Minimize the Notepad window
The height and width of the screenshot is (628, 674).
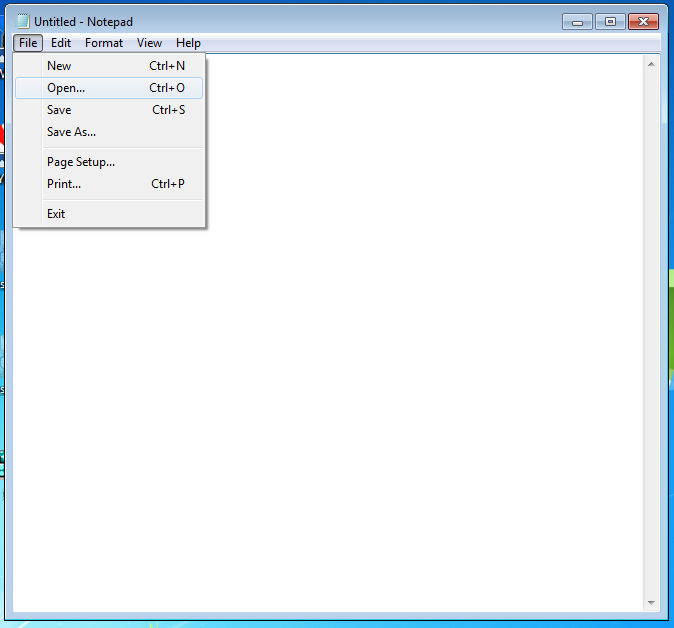[x=577, y=21]
